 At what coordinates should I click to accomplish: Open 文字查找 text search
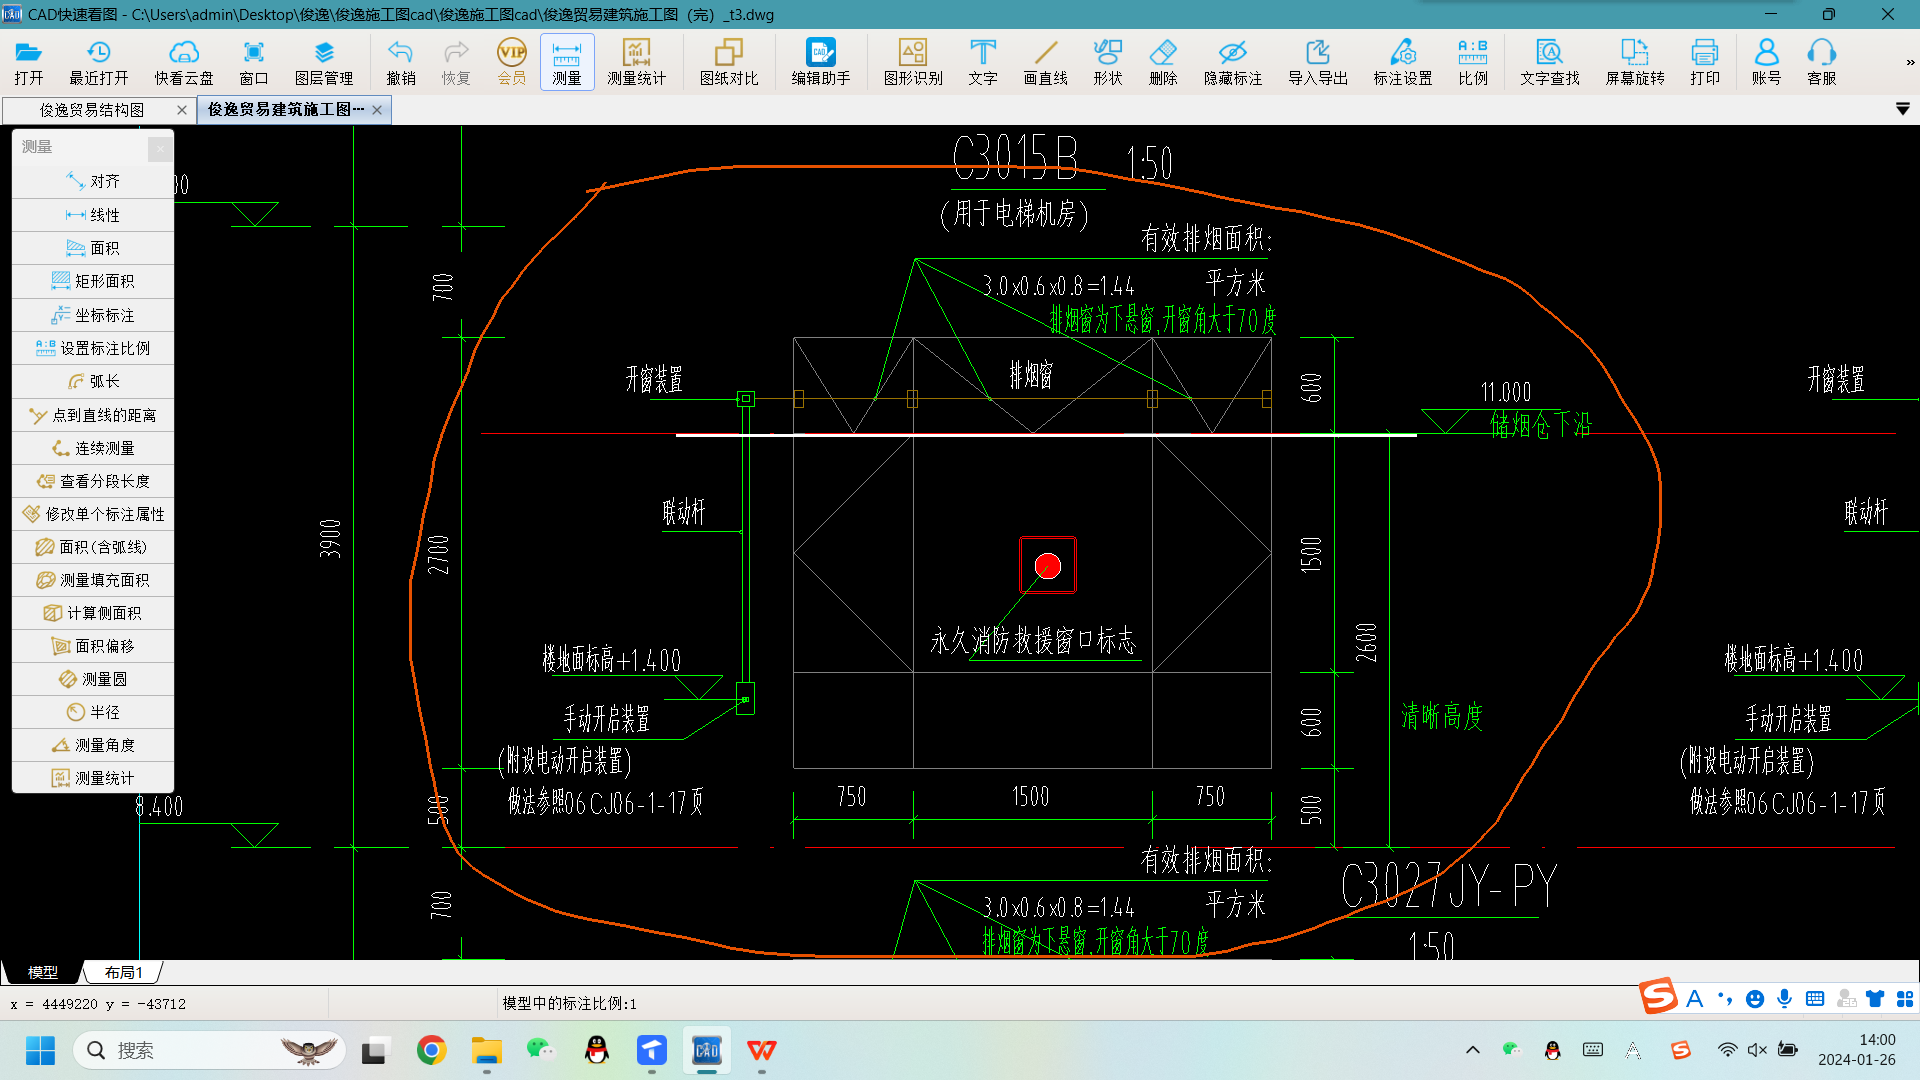[x=1550, y=62]
